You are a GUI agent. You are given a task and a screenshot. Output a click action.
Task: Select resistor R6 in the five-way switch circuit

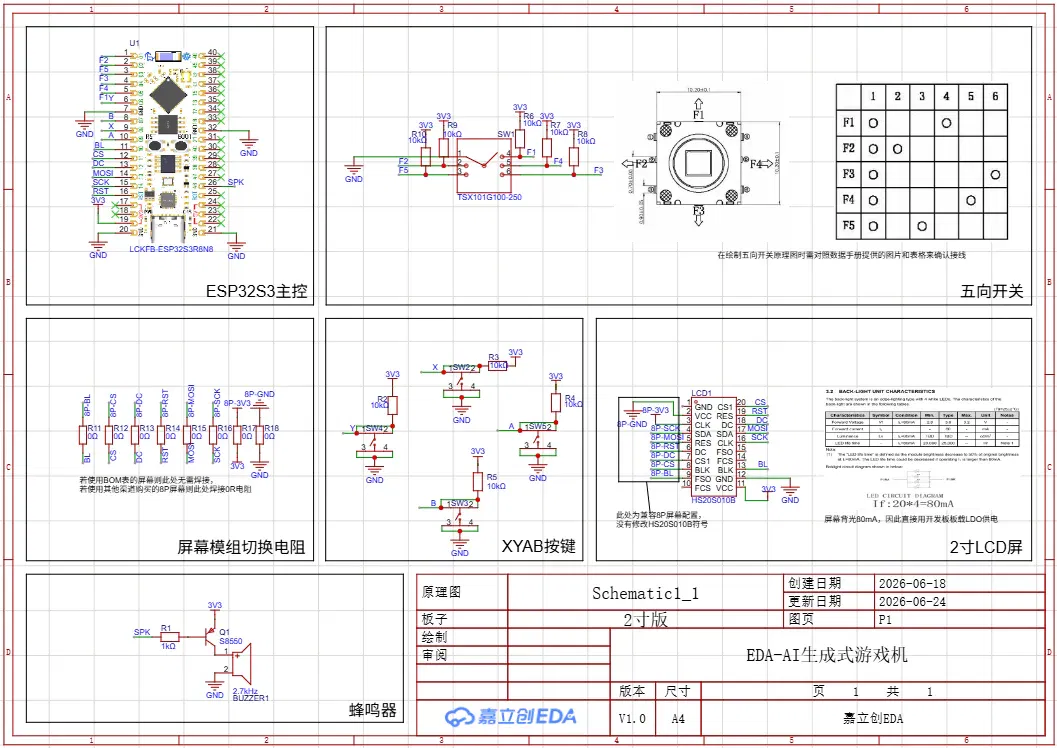tap(520, 139)
